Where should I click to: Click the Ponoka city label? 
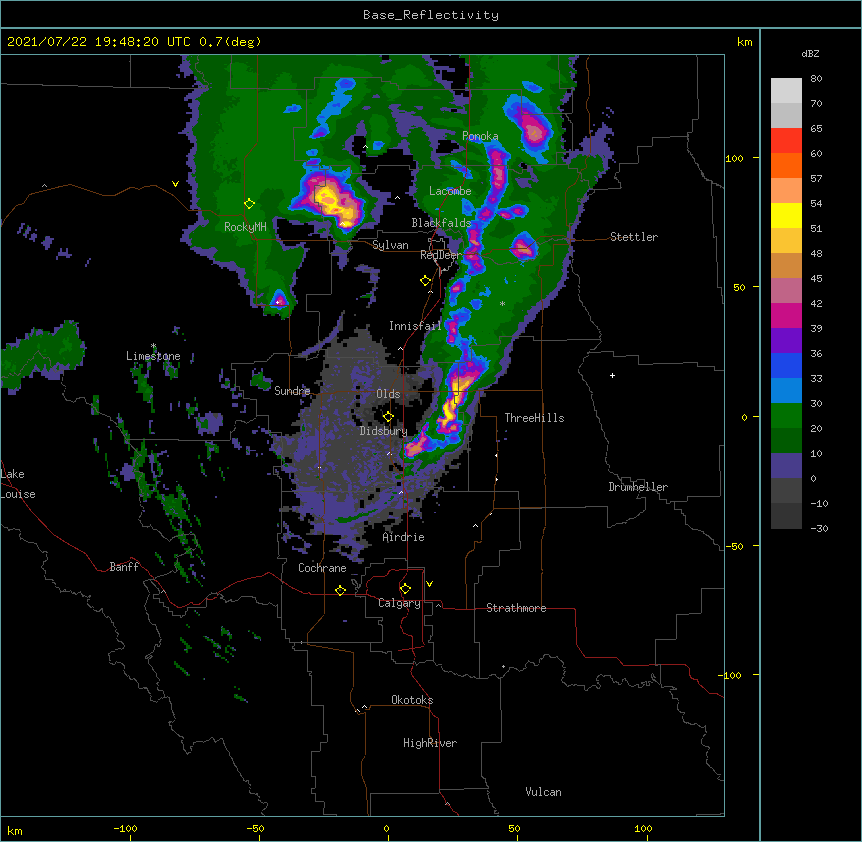[480, 136]
